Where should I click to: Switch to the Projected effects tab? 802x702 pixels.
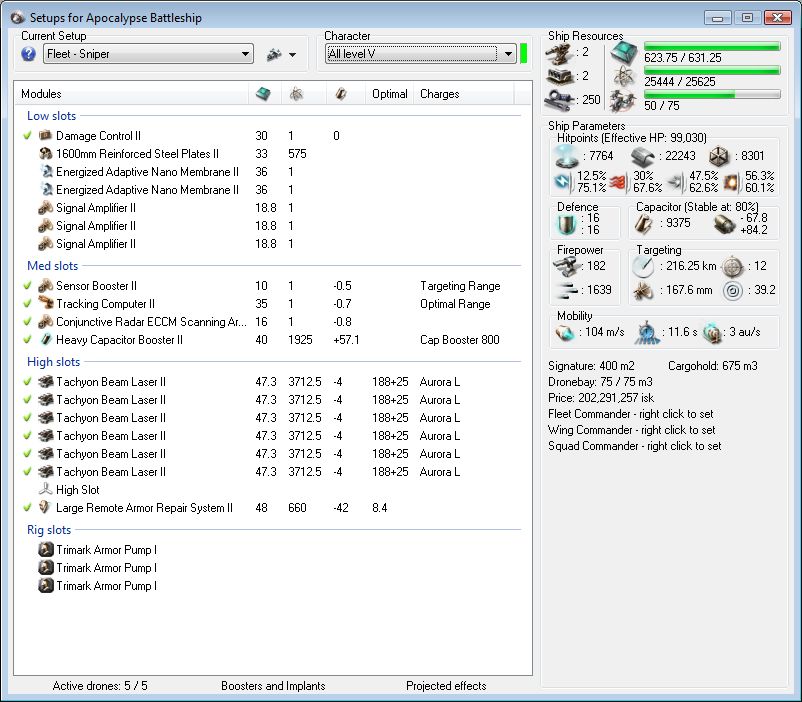click(x=446, y=686)
